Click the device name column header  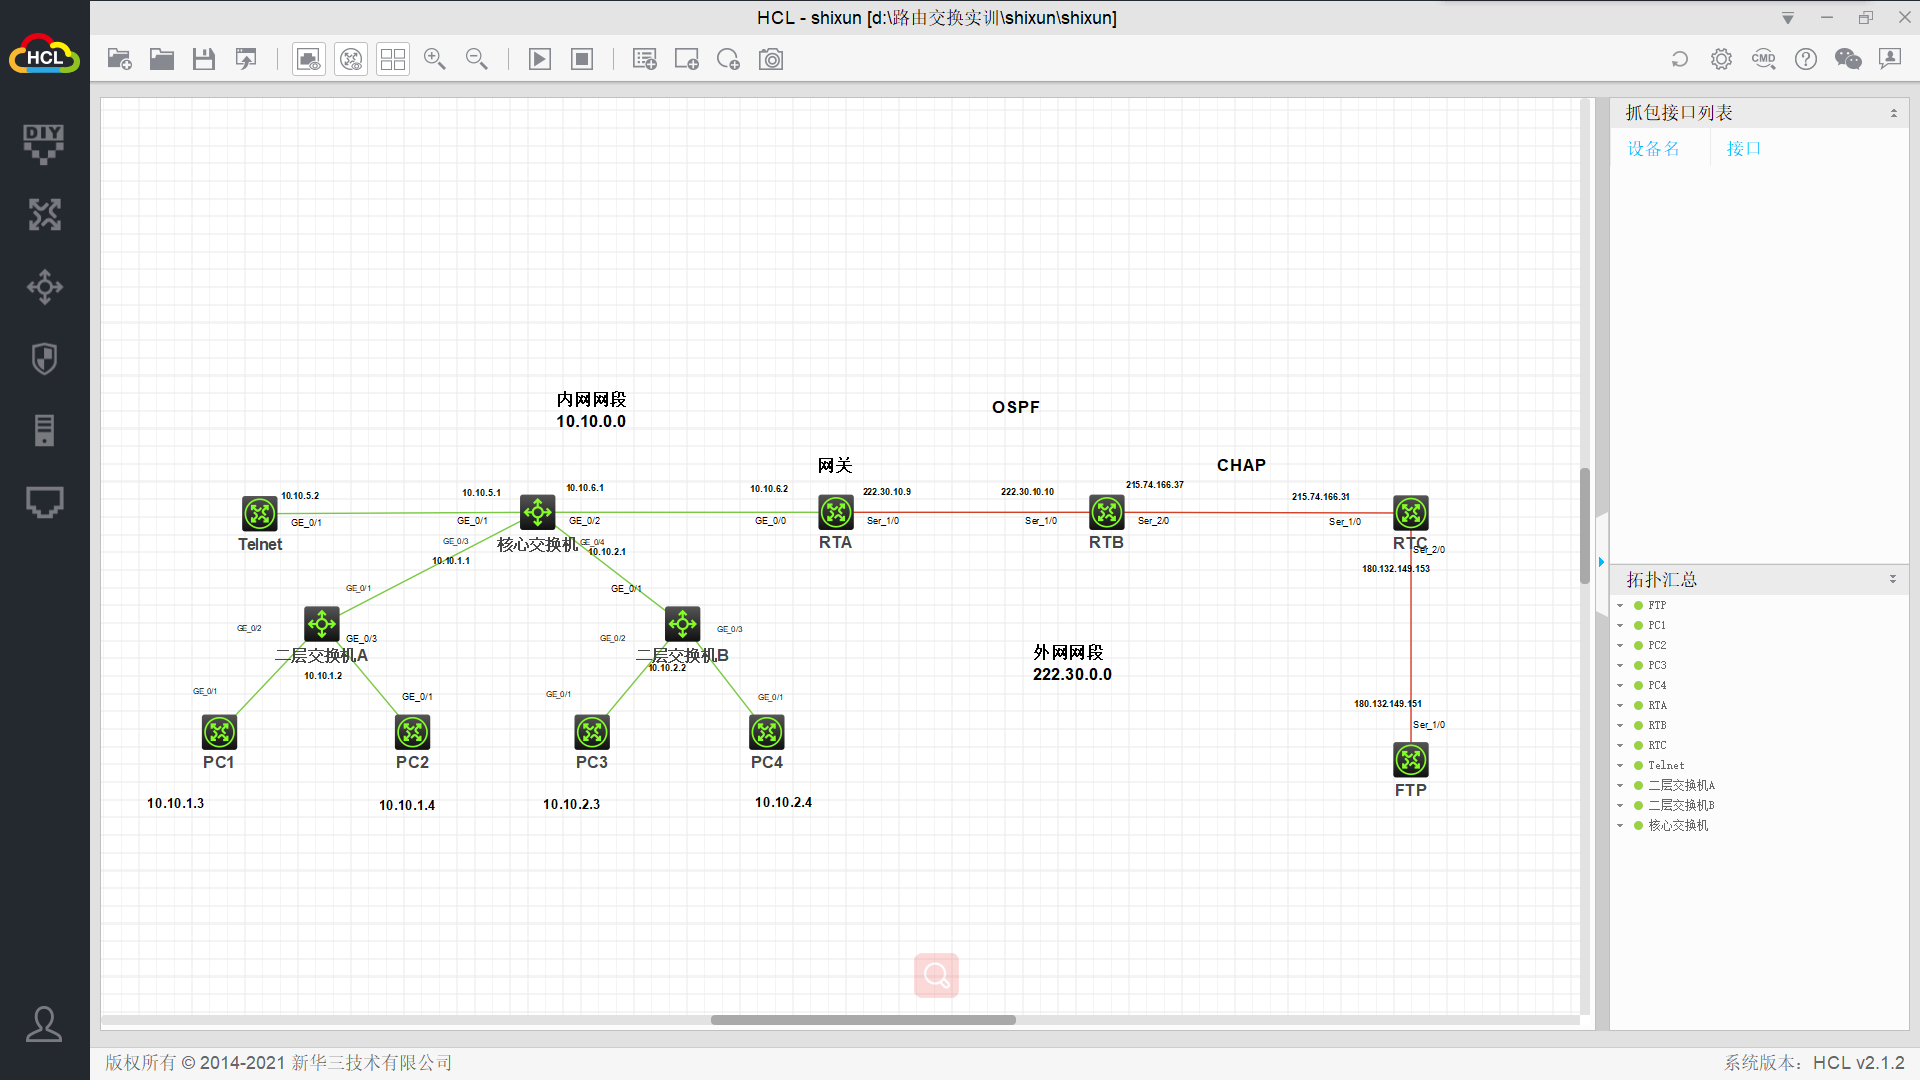1653,149
